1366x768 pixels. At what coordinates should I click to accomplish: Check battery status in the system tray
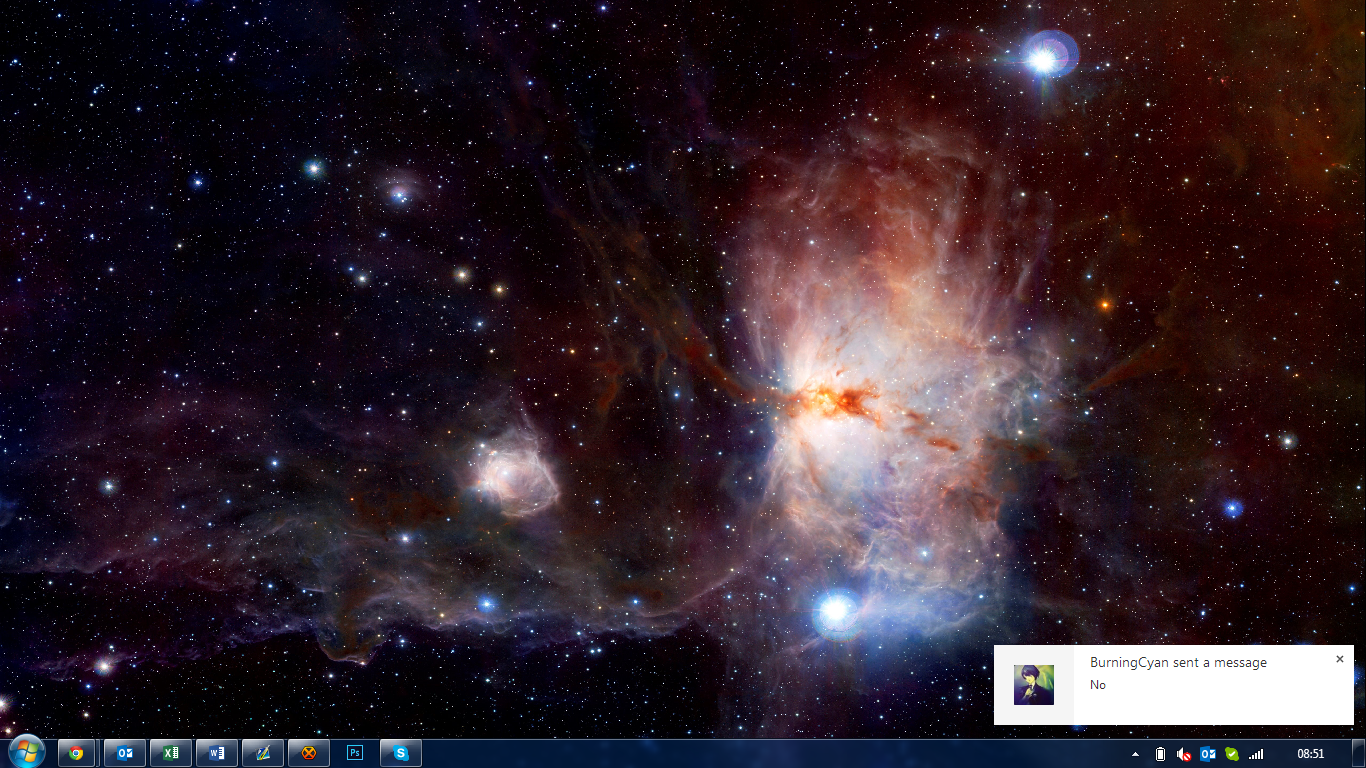click(x=1160, y=754)
